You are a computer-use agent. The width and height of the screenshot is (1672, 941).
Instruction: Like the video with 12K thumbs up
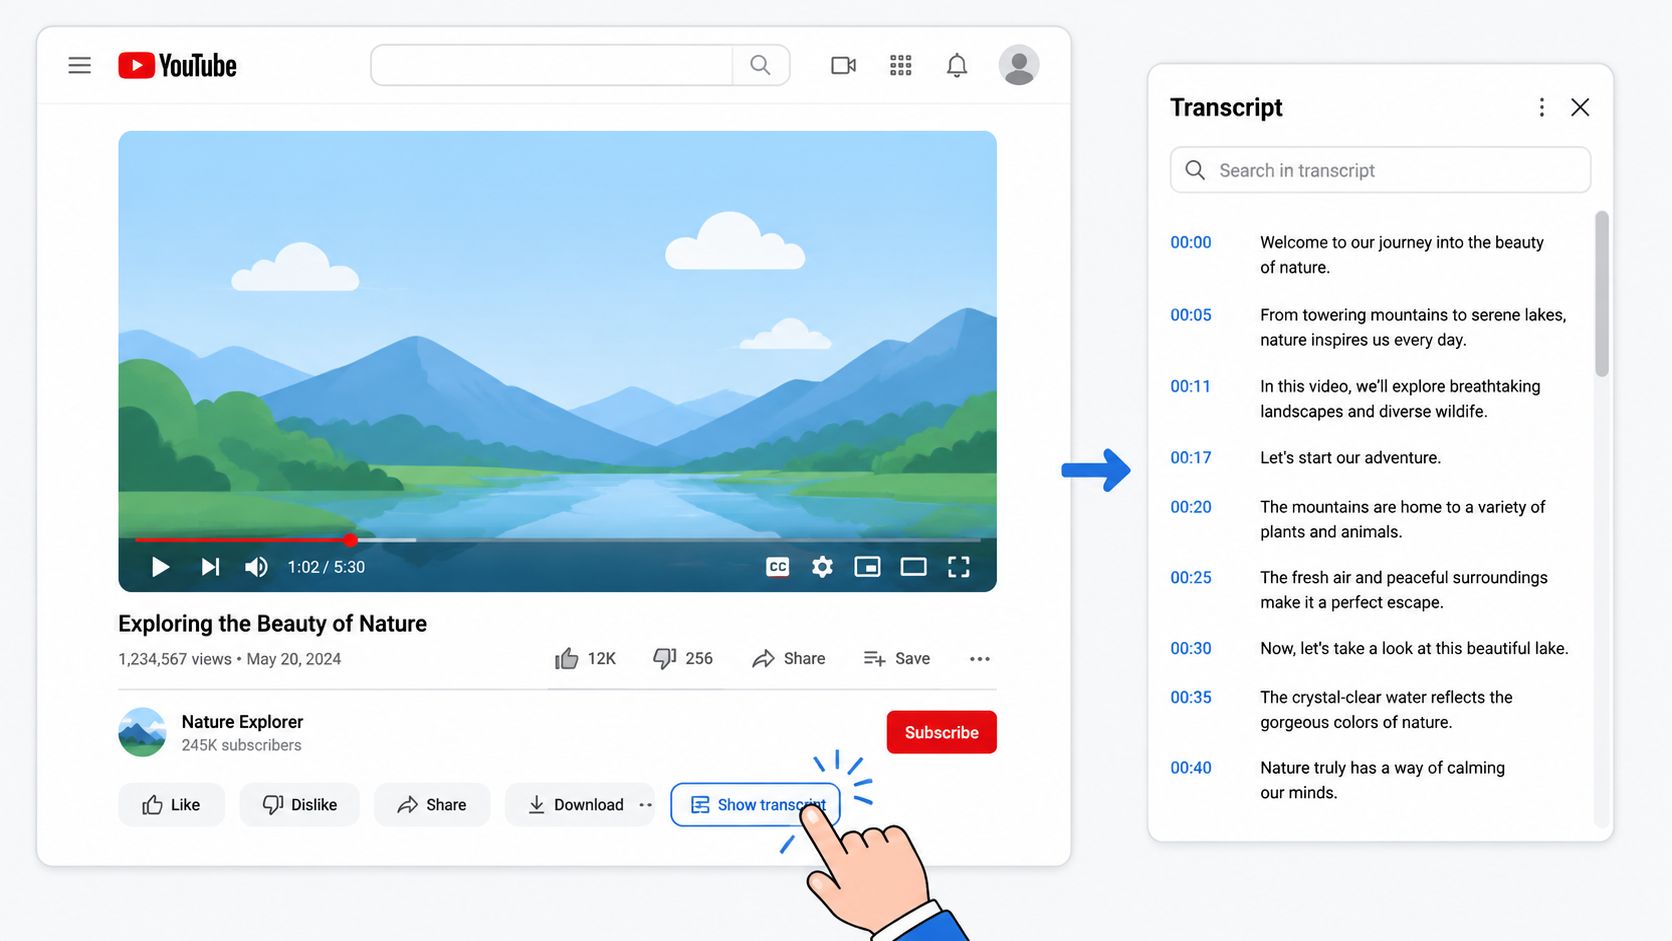(585, 658)
